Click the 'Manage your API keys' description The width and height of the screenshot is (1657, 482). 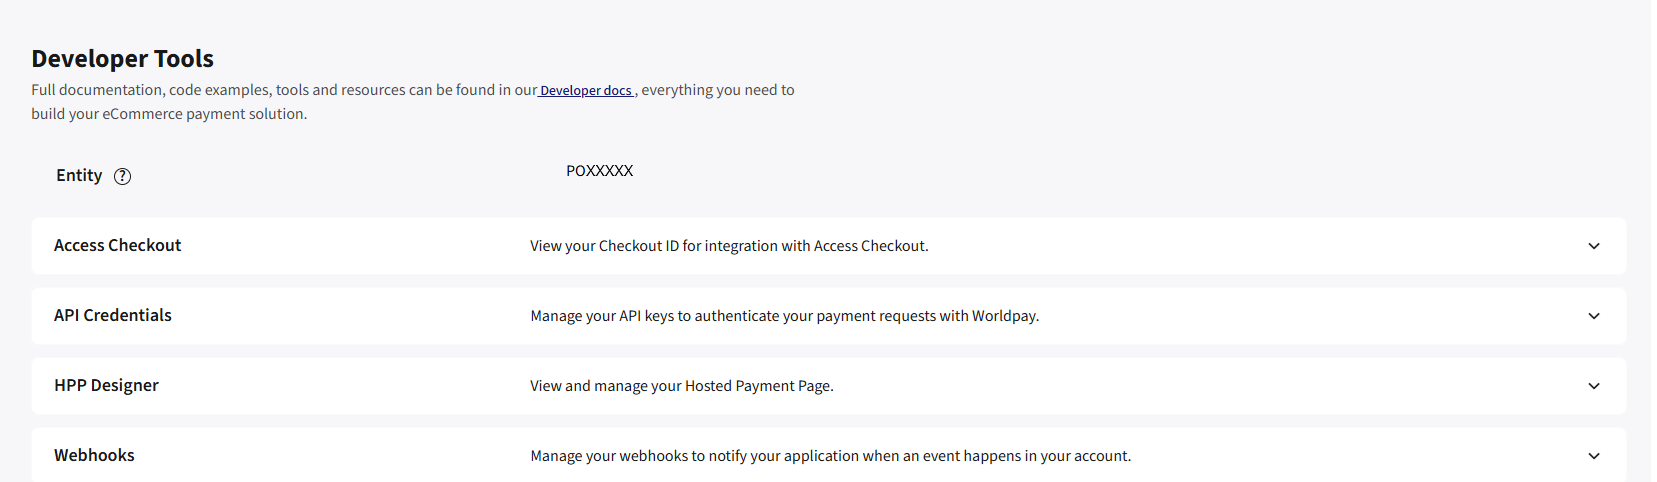pyautogui.click(x=784, y=316)
